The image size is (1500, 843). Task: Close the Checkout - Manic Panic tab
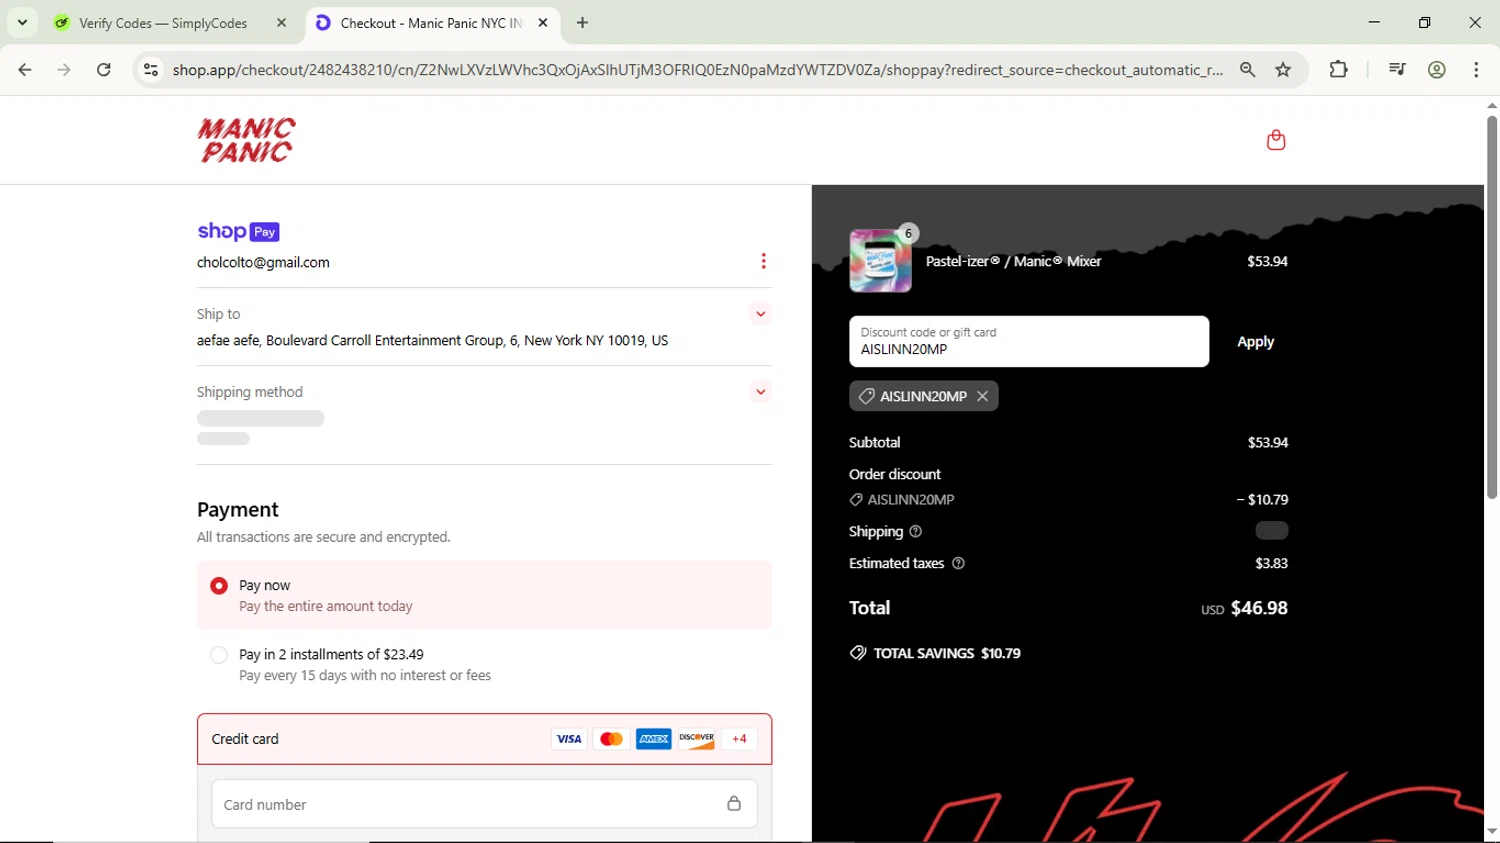coord(543,23)
